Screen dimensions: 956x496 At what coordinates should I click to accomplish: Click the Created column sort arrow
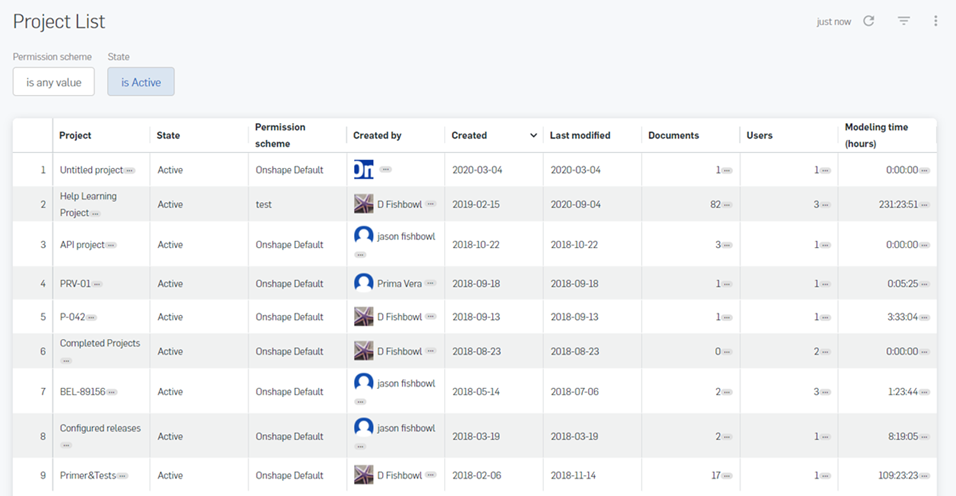pyautogui.click(x=533, y=136)
